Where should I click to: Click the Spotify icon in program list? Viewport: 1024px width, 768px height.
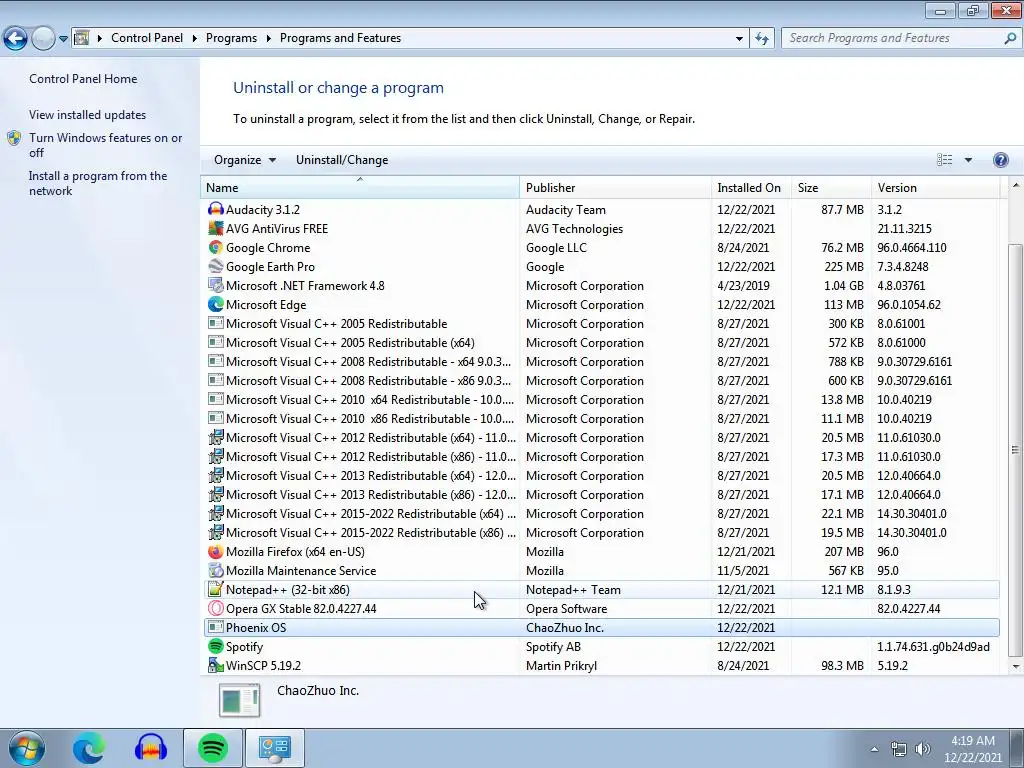point(216,646)
